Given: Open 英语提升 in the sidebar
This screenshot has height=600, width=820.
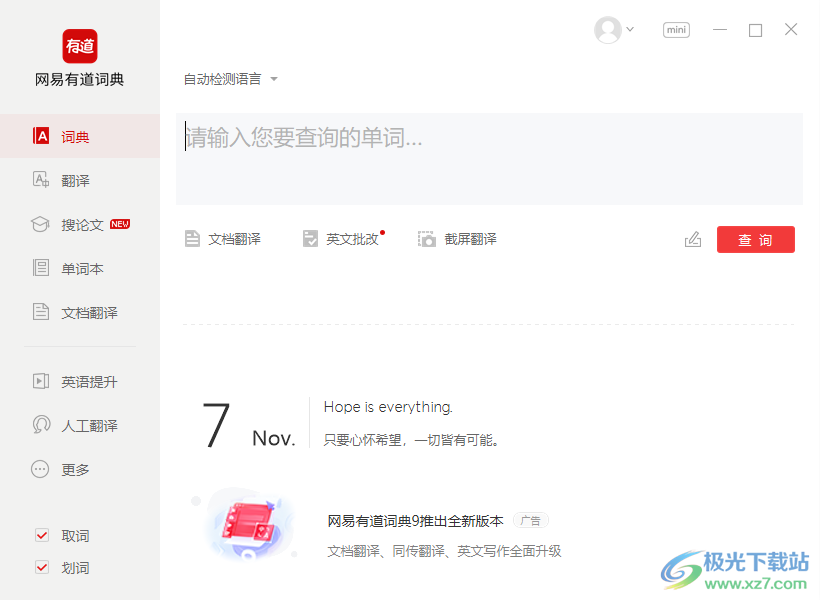Looking at the screenshot, I should 88,382.
